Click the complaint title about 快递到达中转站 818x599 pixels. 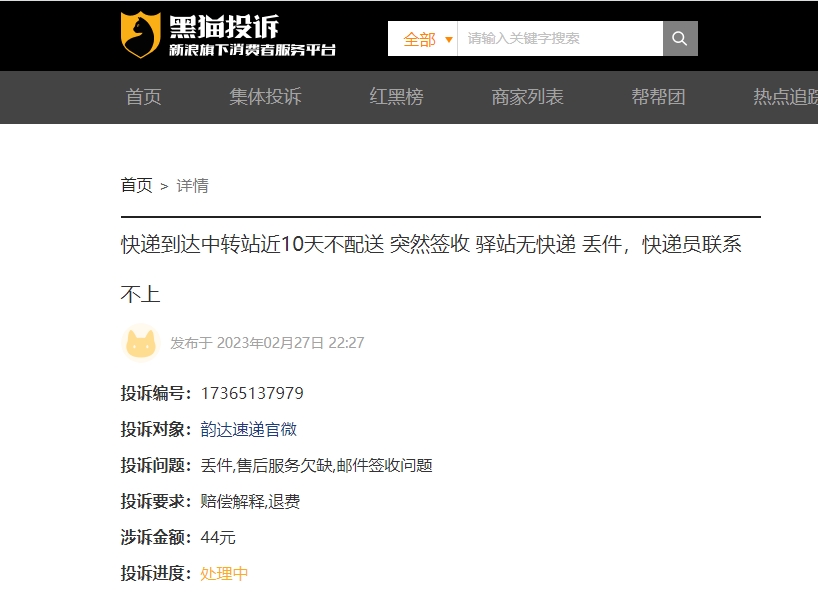point(431,269)
